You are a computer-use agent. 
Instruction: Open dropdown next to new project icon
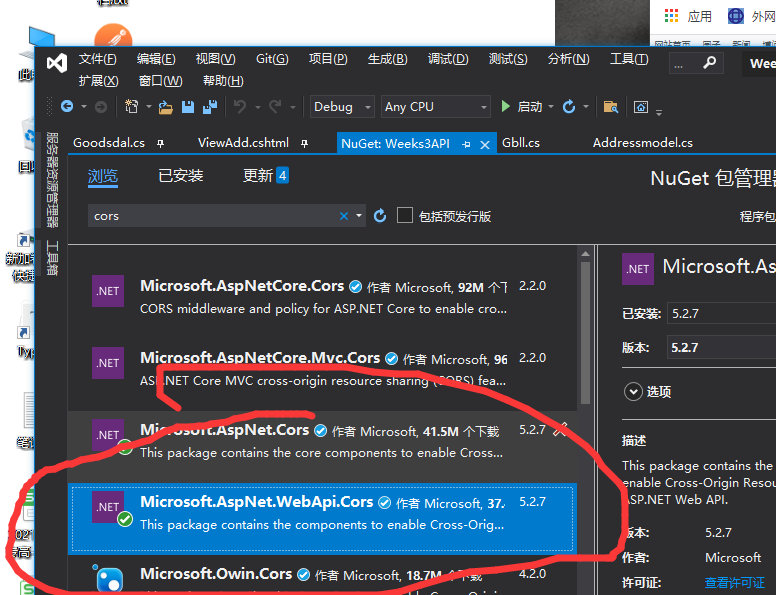pyautogui.click(x=148, y=106)
